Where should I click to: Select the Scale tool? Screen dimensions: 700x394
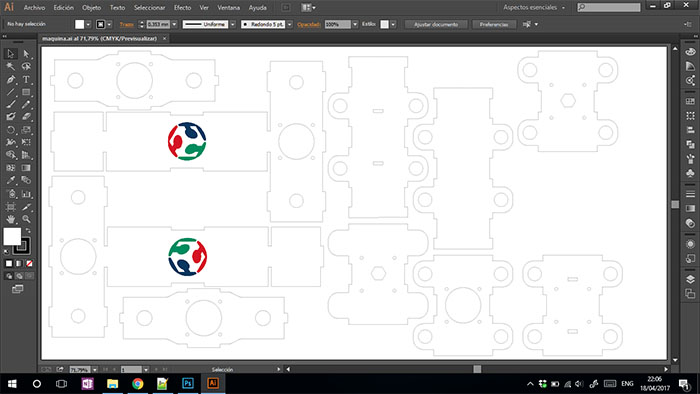(x=26, y=130)
